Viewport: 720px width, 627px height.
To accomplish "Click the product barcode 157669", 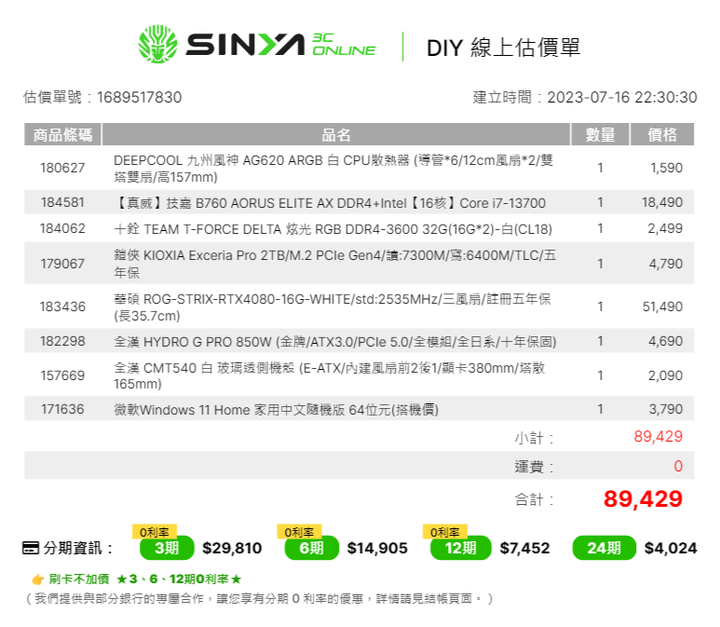I will click(x=62, y=376).
